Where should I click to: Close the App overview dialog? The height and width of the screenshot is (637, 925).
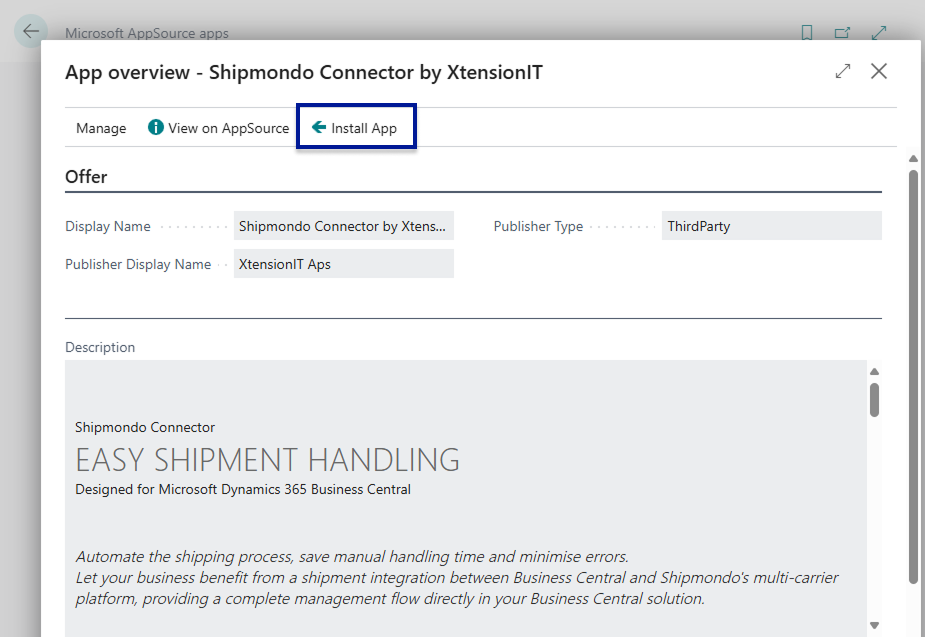(879, 71)
